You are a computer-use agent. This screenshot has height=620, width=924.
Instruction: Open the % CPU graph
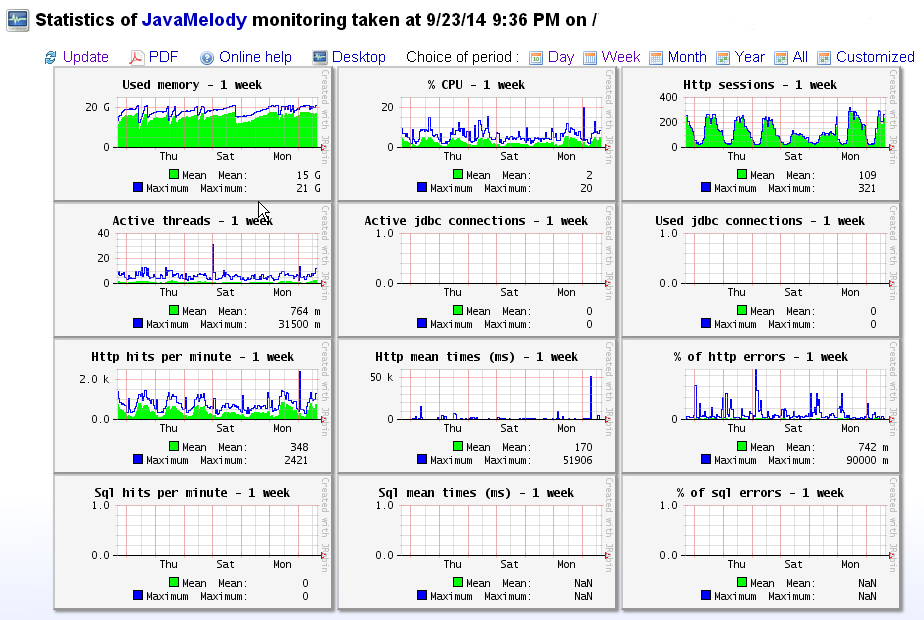pos(476,123)
